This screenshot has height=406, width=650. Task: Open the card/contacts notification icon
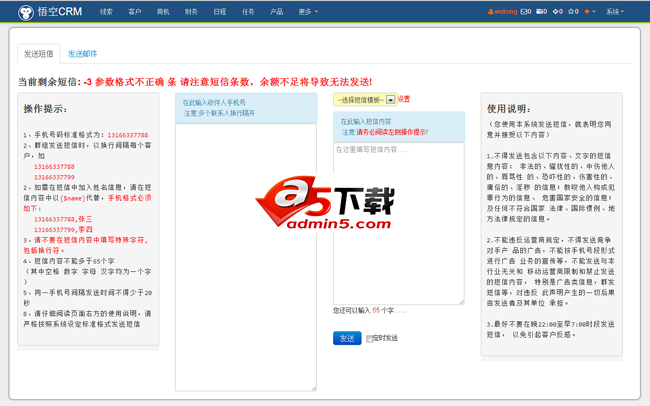click(541, 12)
